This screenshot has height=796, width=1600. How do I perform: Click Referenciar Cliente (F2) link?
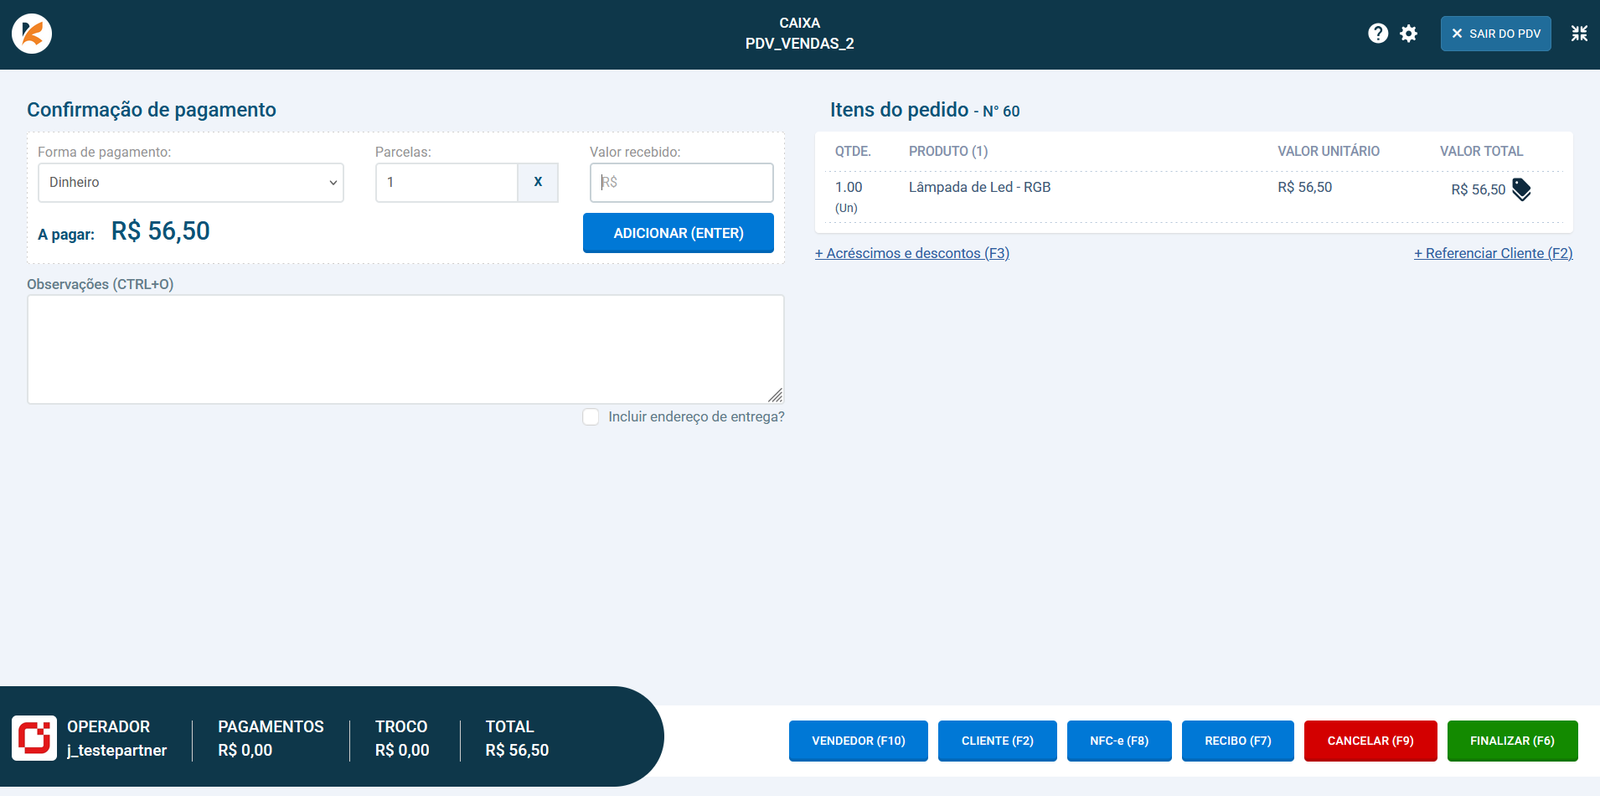[1493, 253]
